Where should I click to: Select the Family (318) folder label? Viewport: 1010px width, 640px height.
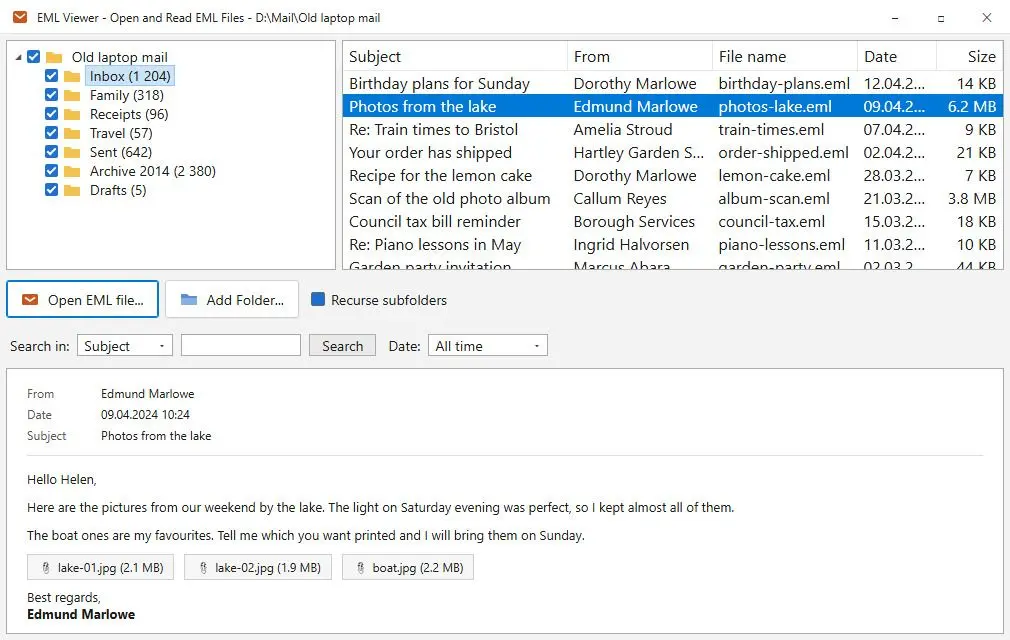(127, 95)
